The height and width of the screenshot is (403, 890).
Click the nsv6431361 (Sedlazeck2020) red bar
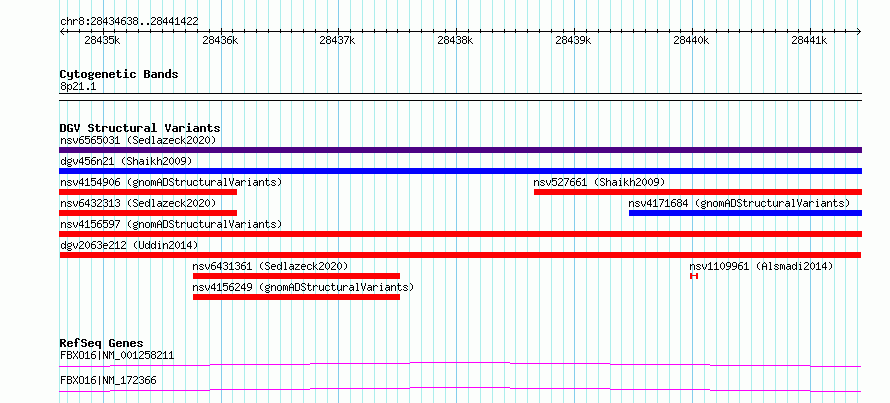pos(296,276)
